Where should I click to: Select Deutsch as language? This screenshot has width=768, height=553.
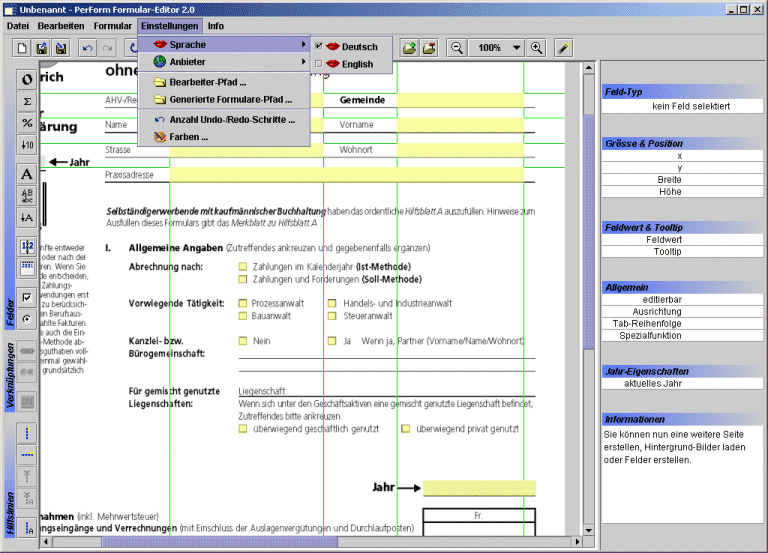(x=353, y=47)
